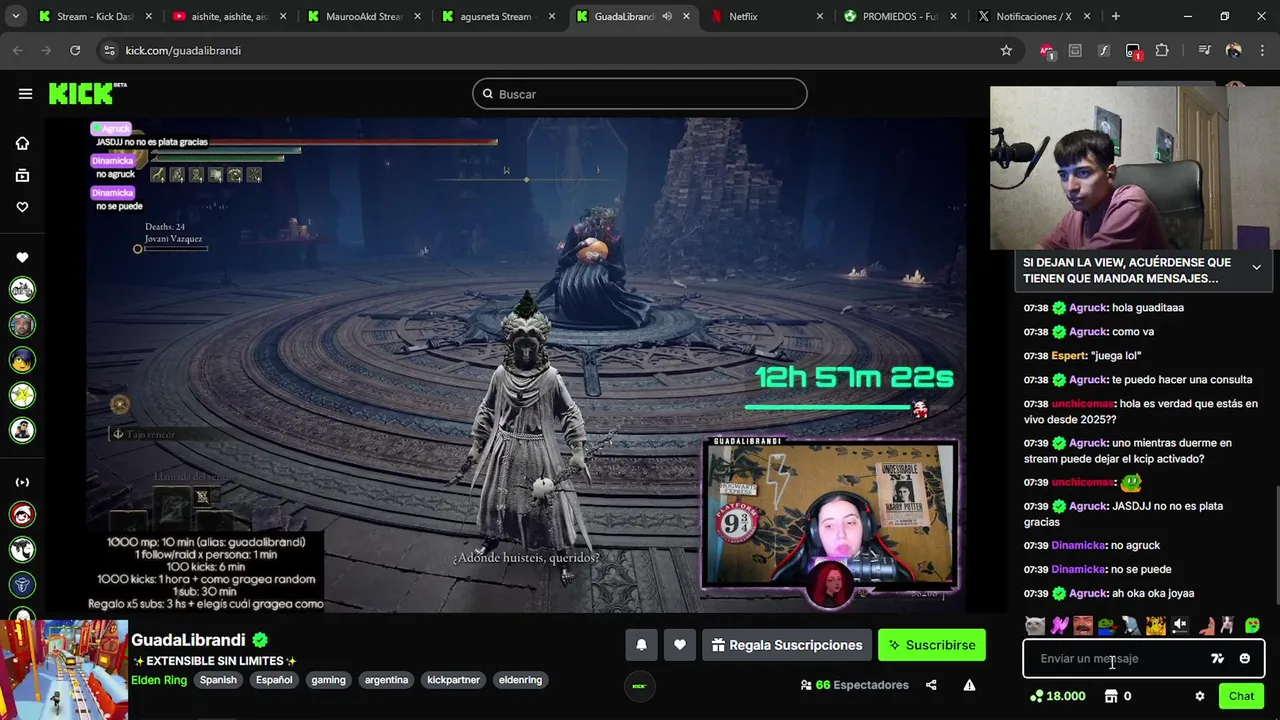Reload the page
Screen dimensions: 1280x720
pyautogui.click(x=75, y=50)
